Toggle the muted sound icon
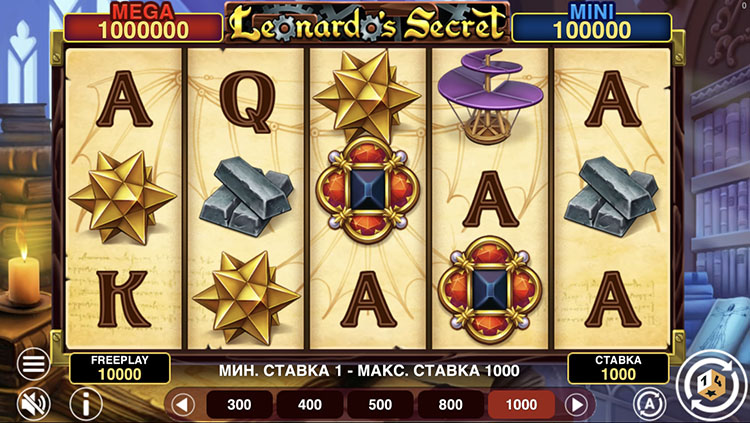This screenshot has height=423, width=750. click(x=33, y=404)
